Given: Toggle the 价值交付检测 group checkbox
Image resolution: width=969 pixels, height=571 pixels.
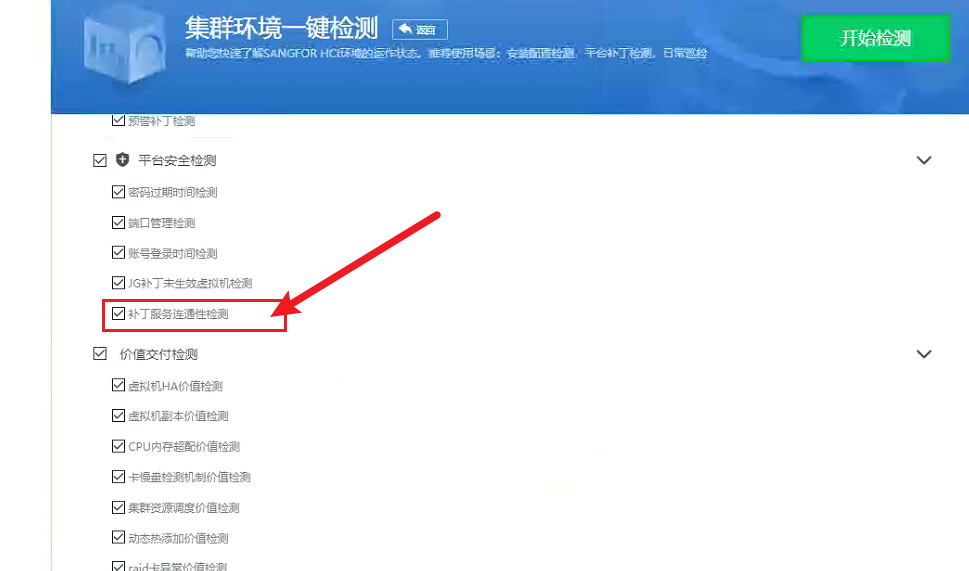Looking at the screenshot, I should click(x=99, y=353).
